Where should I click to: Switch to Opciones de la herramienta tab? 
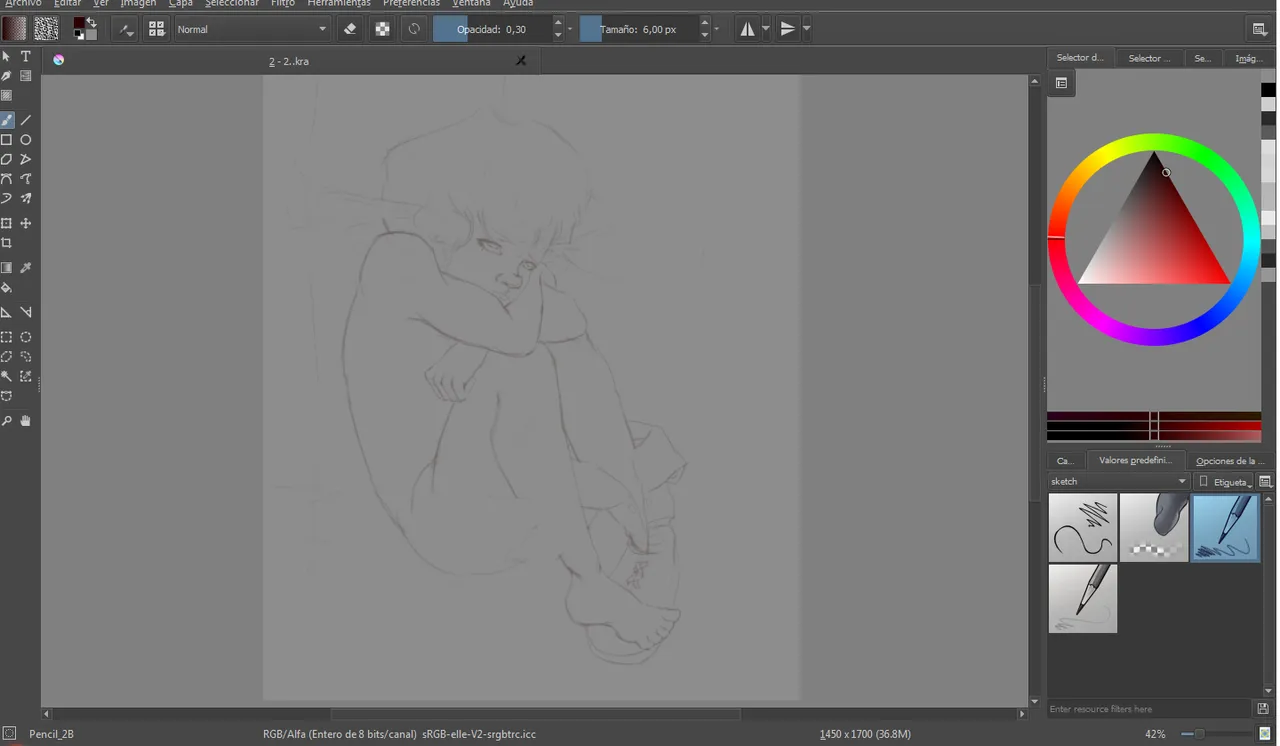tap(1230, 461)
